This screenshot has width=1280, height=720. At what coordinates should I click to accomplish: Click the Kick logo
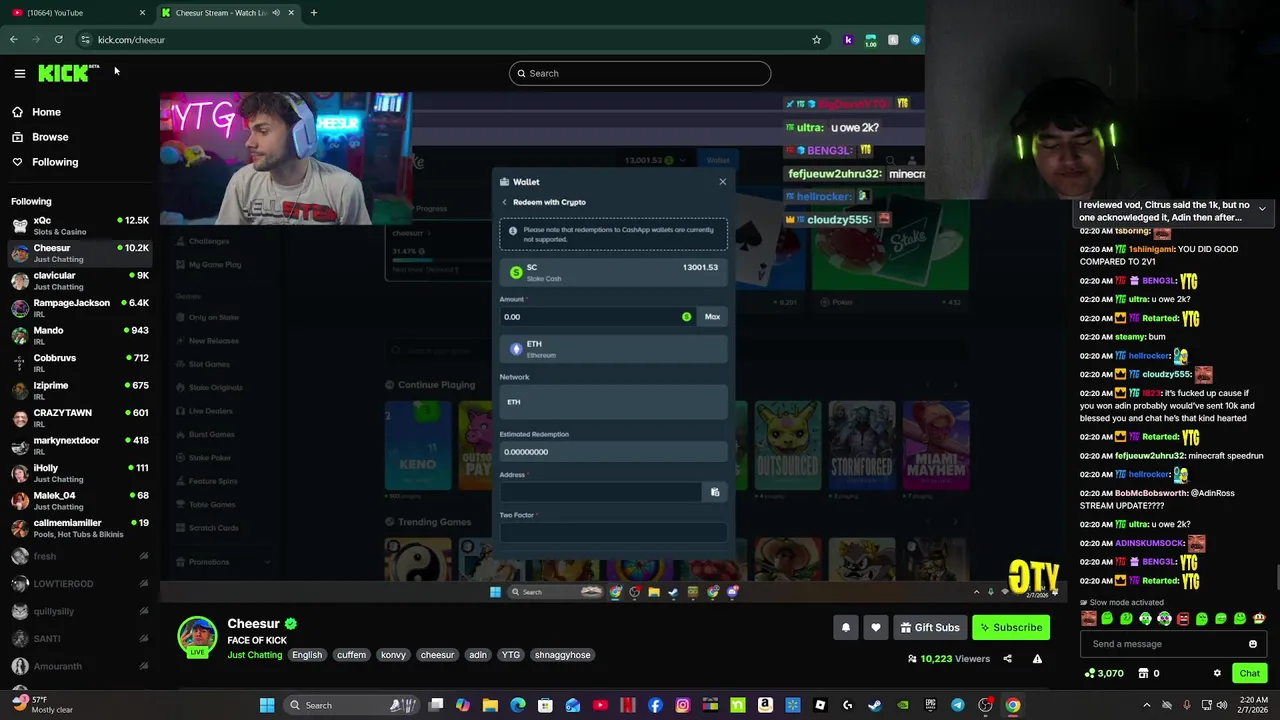[68, 73]
